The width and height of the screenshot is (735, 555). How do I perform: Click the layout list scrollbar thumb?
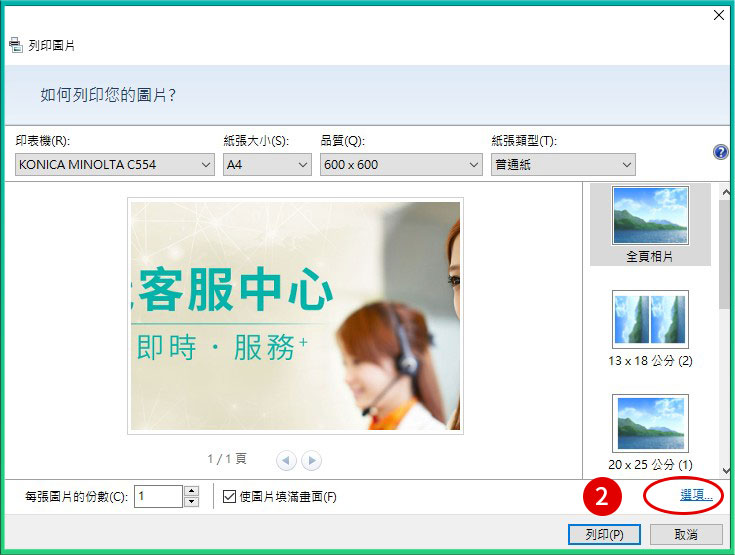(x=725, y=254)
